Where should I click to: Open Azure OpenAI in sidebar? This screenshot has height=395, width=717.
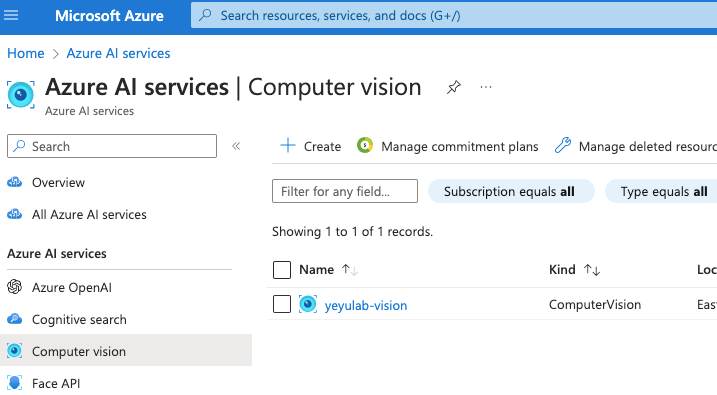[72, 288]
